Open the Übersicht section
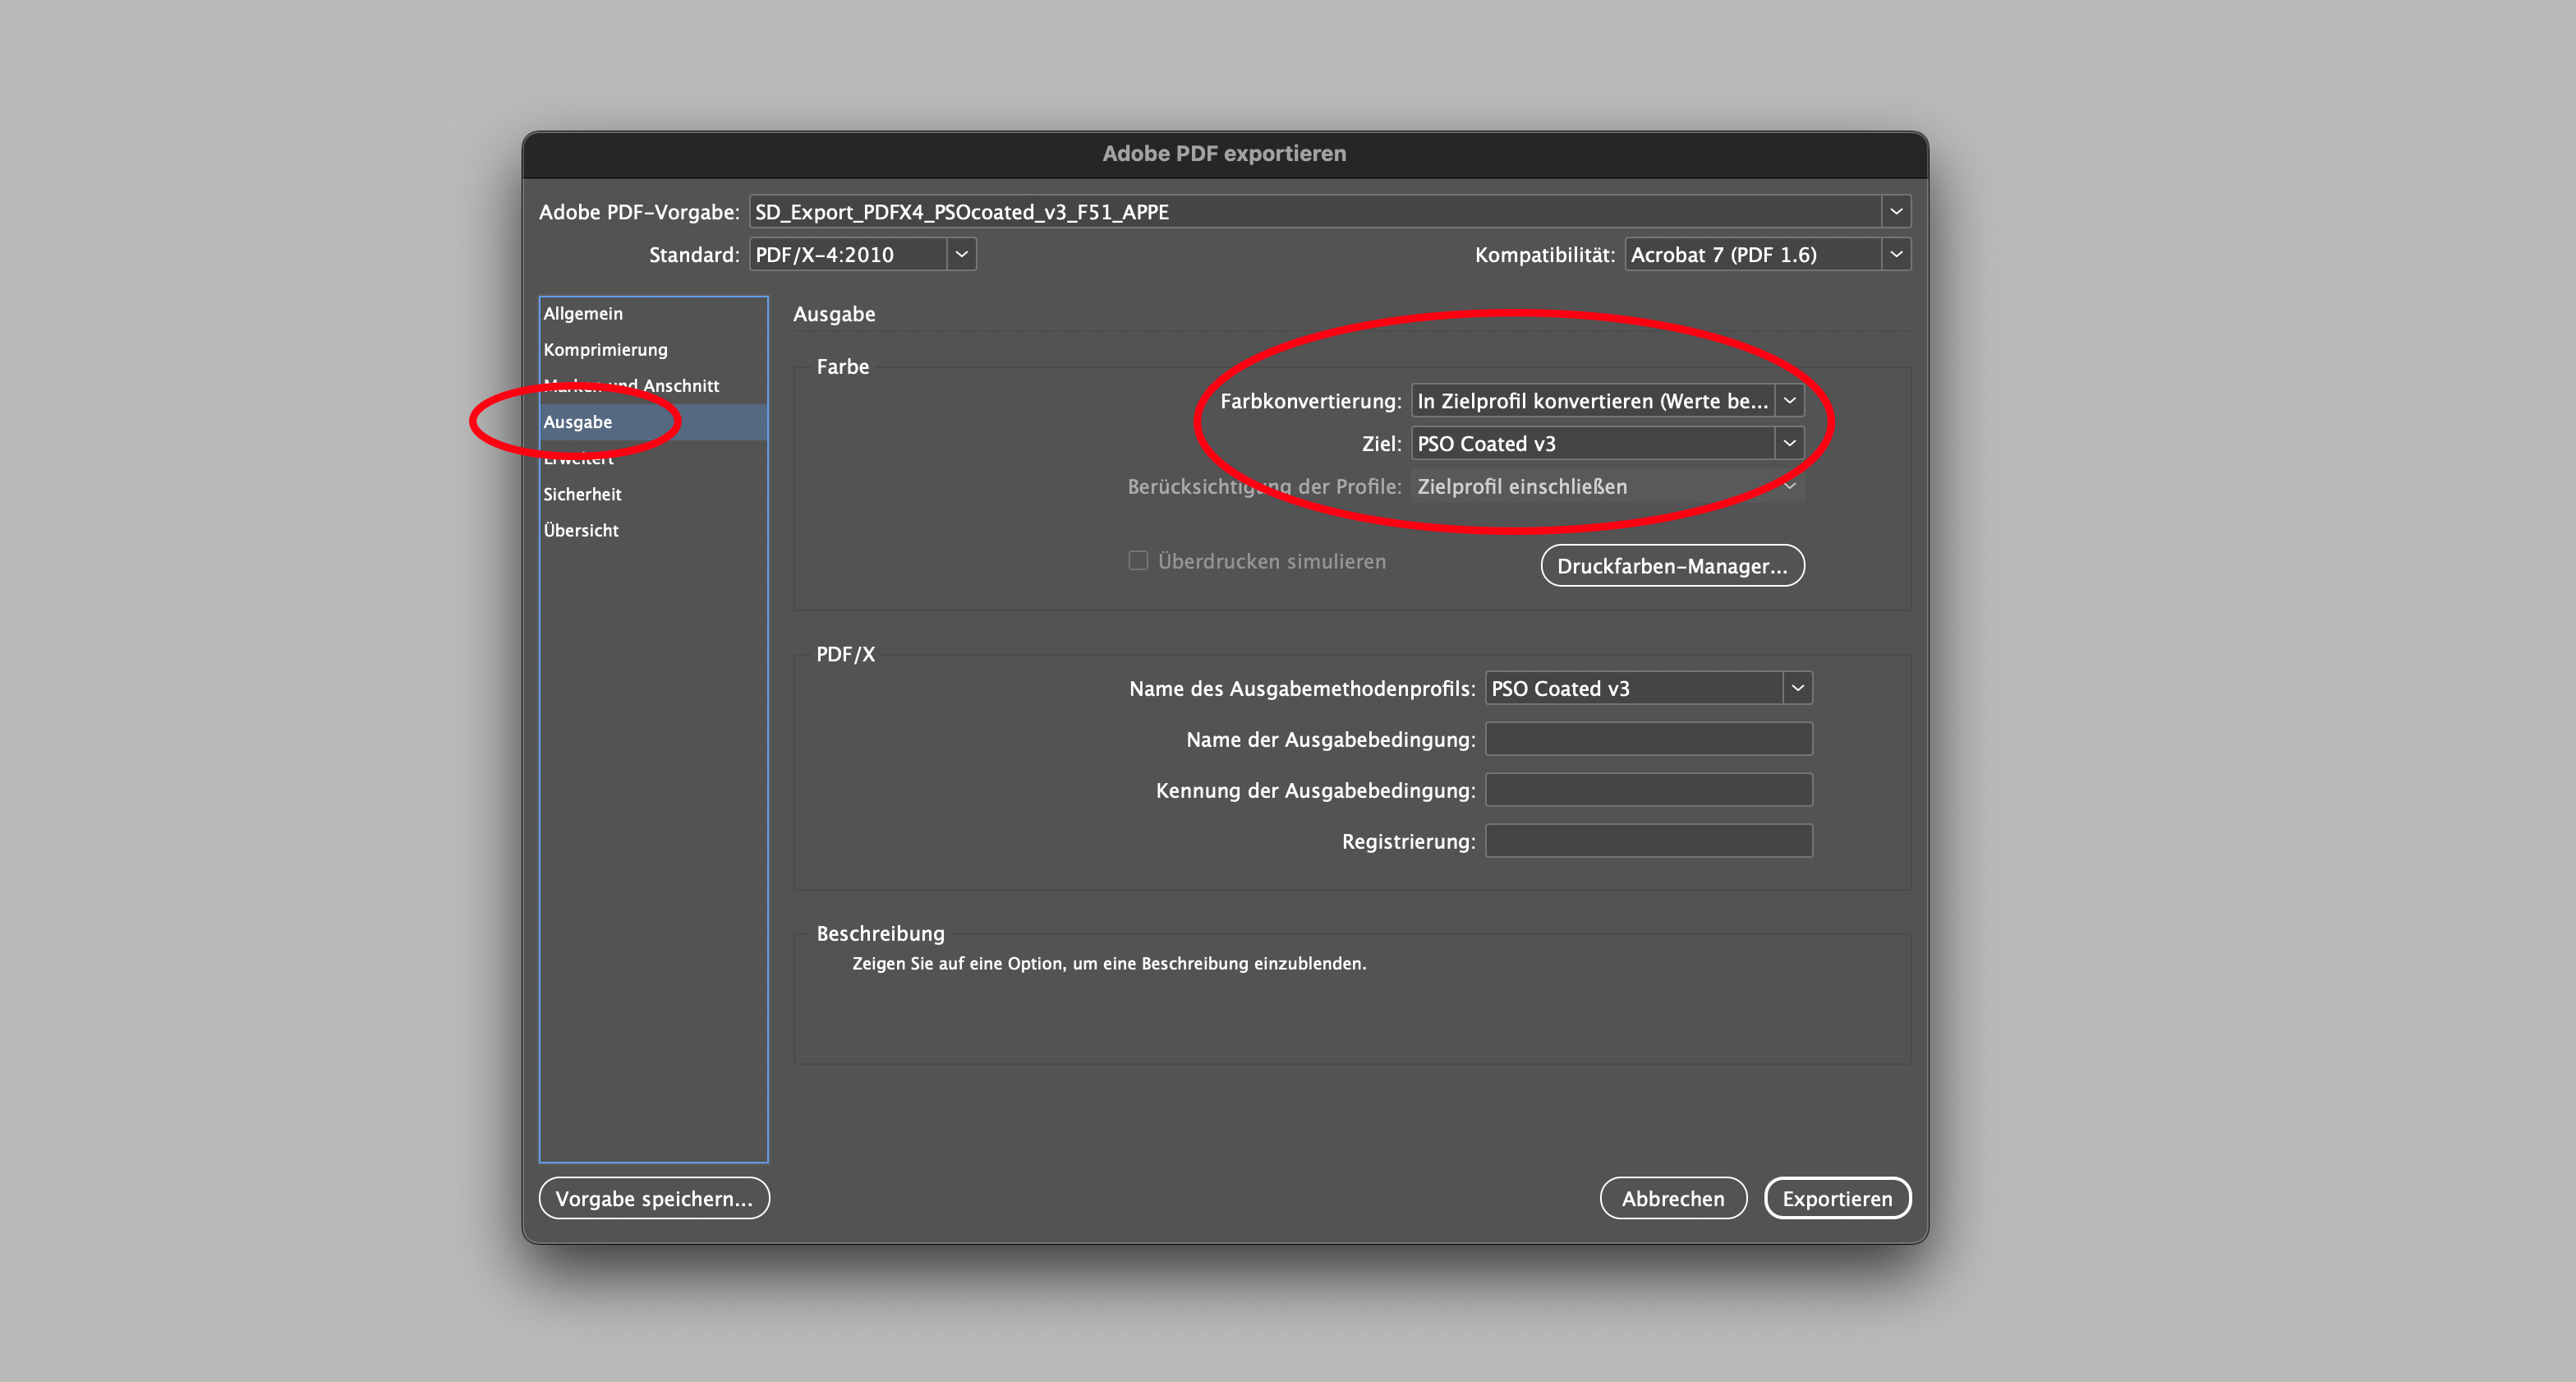This screenshot has height=1382, width=2576. pyautogui.click(x=580, y=530)
